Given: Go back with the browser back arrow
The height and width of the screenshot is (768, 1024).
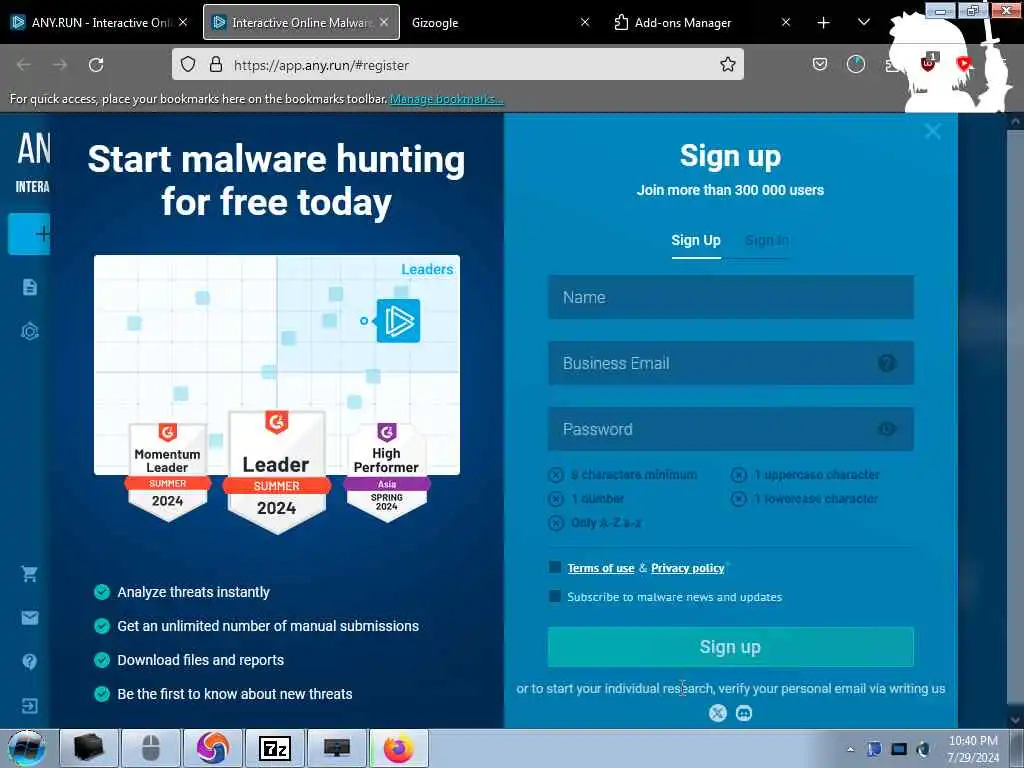Looking at the screenshot, I should (x=24, y=64).
